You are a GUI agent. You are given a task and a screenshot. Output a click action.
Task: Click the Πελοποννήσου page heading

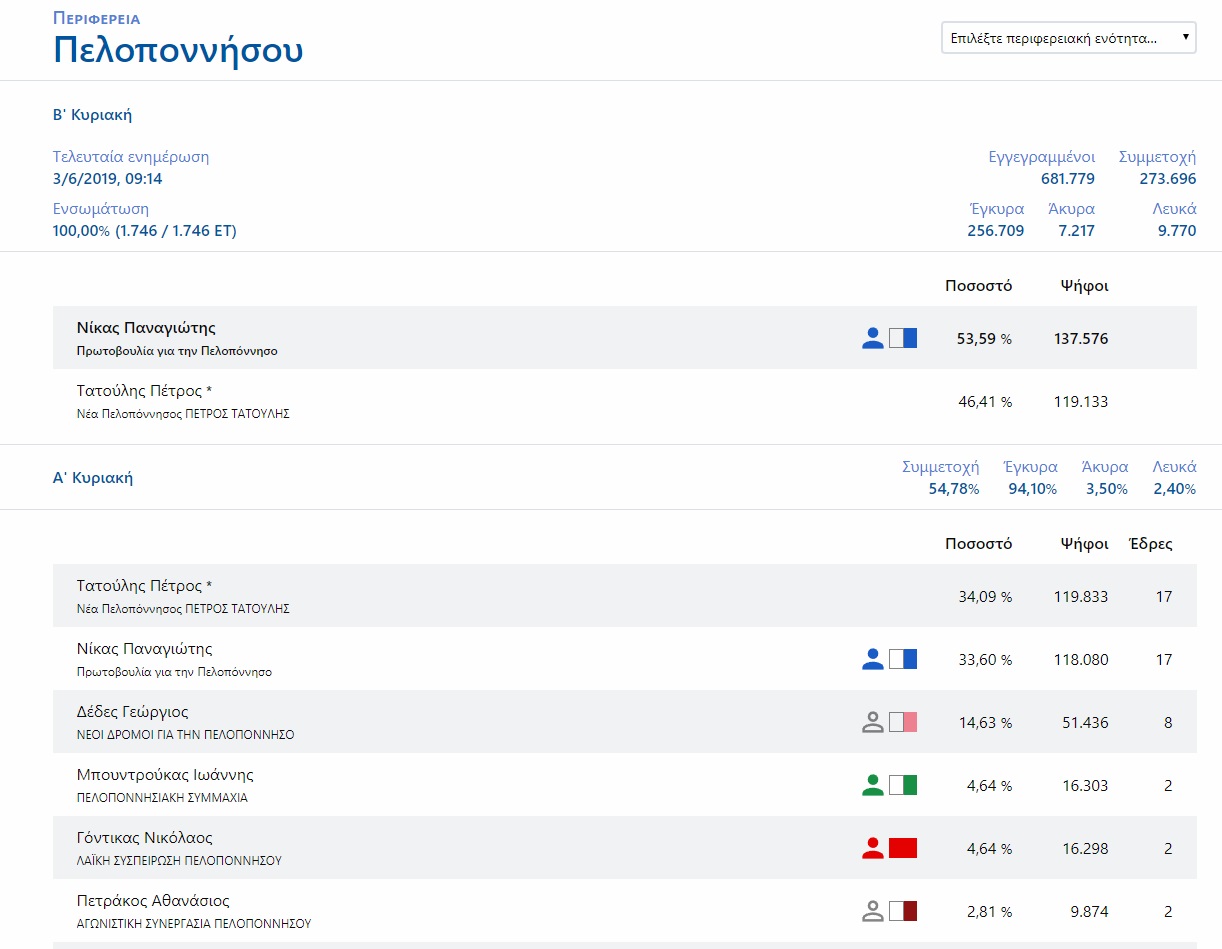point(178,50)
